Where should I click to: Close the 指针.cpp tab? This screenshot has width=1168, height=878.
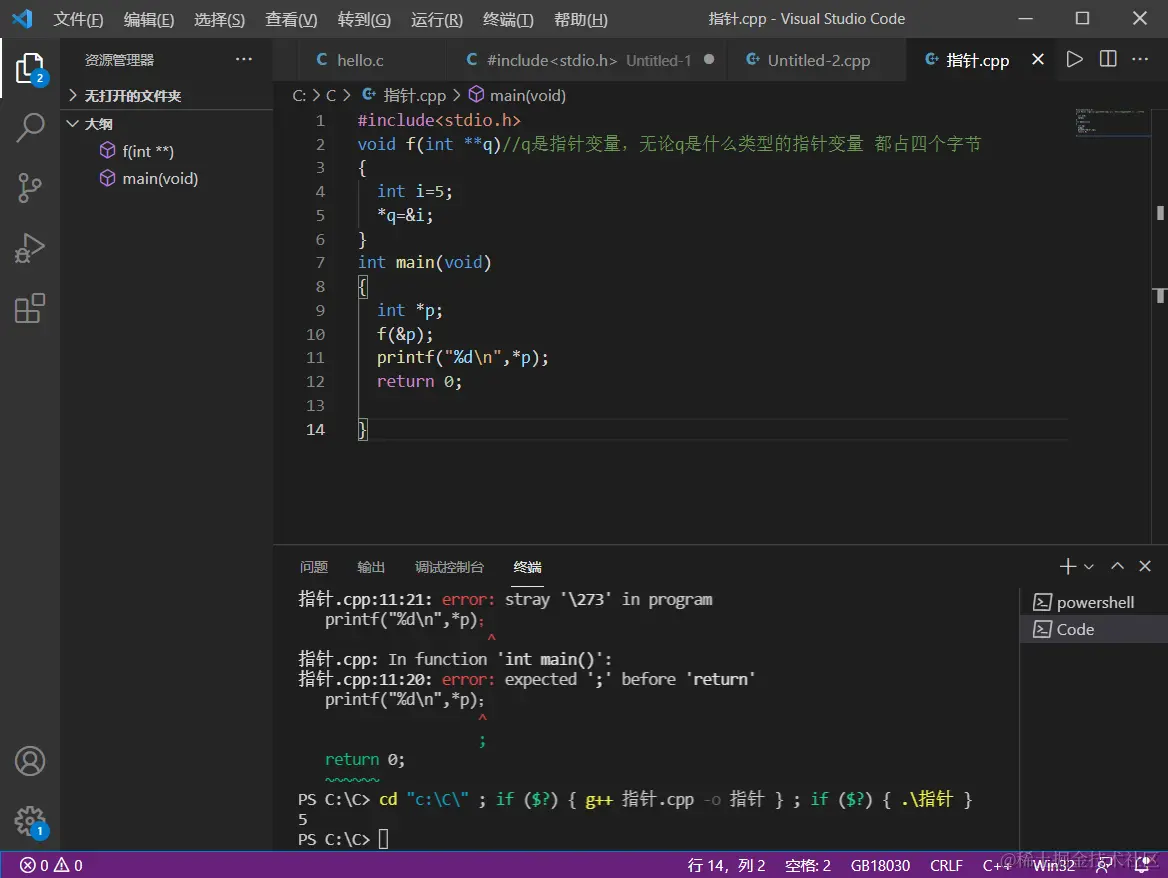tap(1038, 60)
